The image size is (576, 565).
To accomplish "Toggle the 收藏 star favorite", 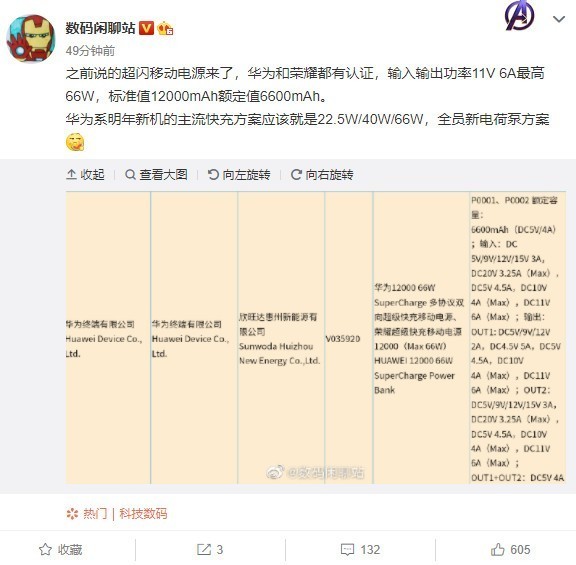I will [x=61, y=550].
